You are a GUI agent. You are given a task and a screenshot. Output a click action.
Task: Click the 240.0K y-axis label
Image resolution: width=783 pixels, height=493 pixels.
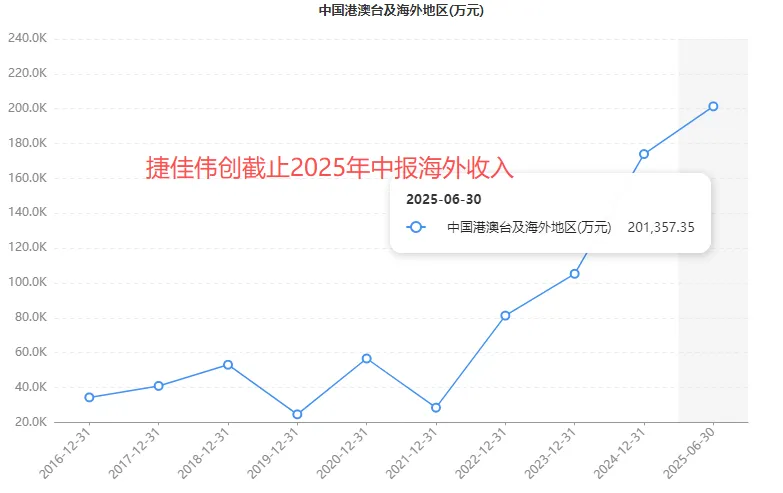(27, 38)
